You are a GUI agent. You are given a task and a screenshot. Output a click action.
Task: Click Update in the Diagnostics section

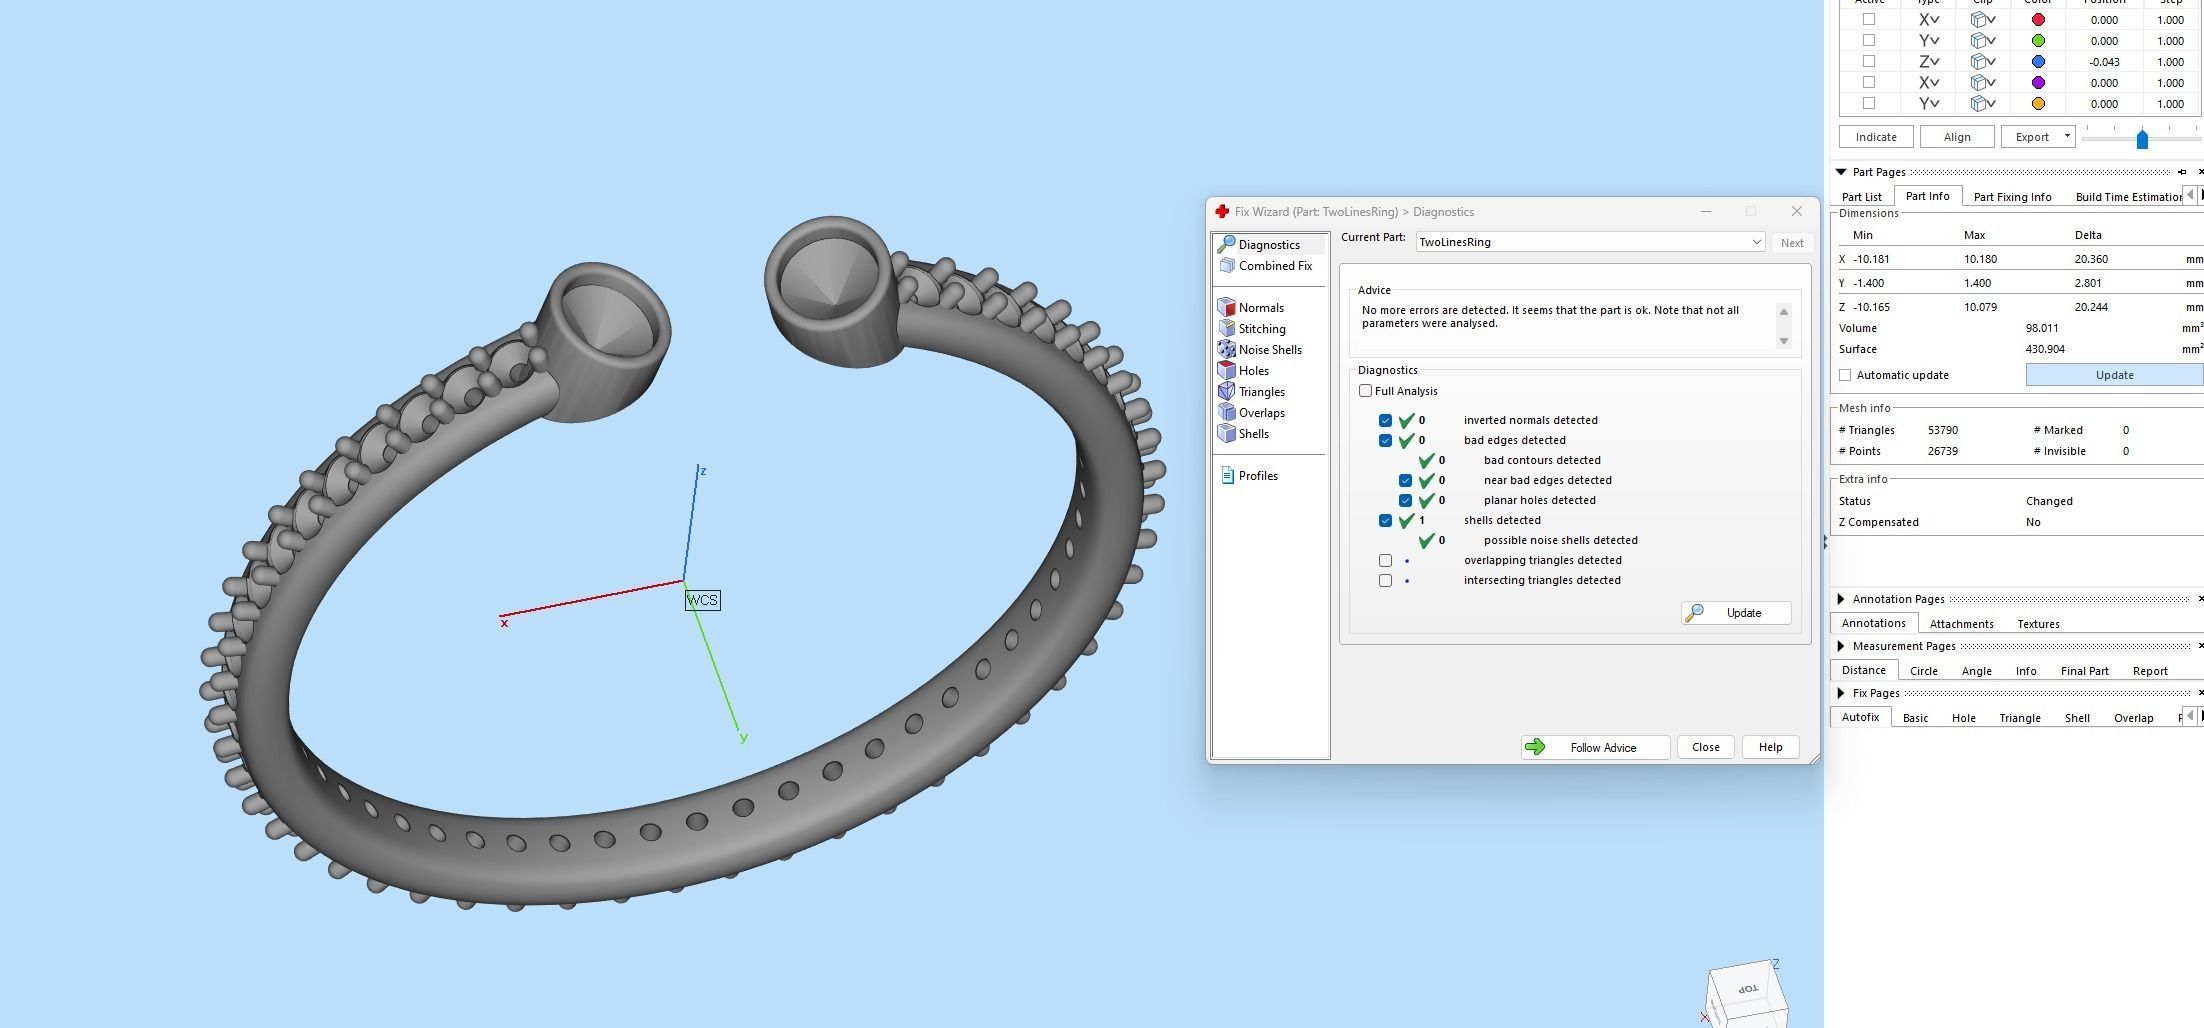pyautogui.click(x=1736, y=613)
